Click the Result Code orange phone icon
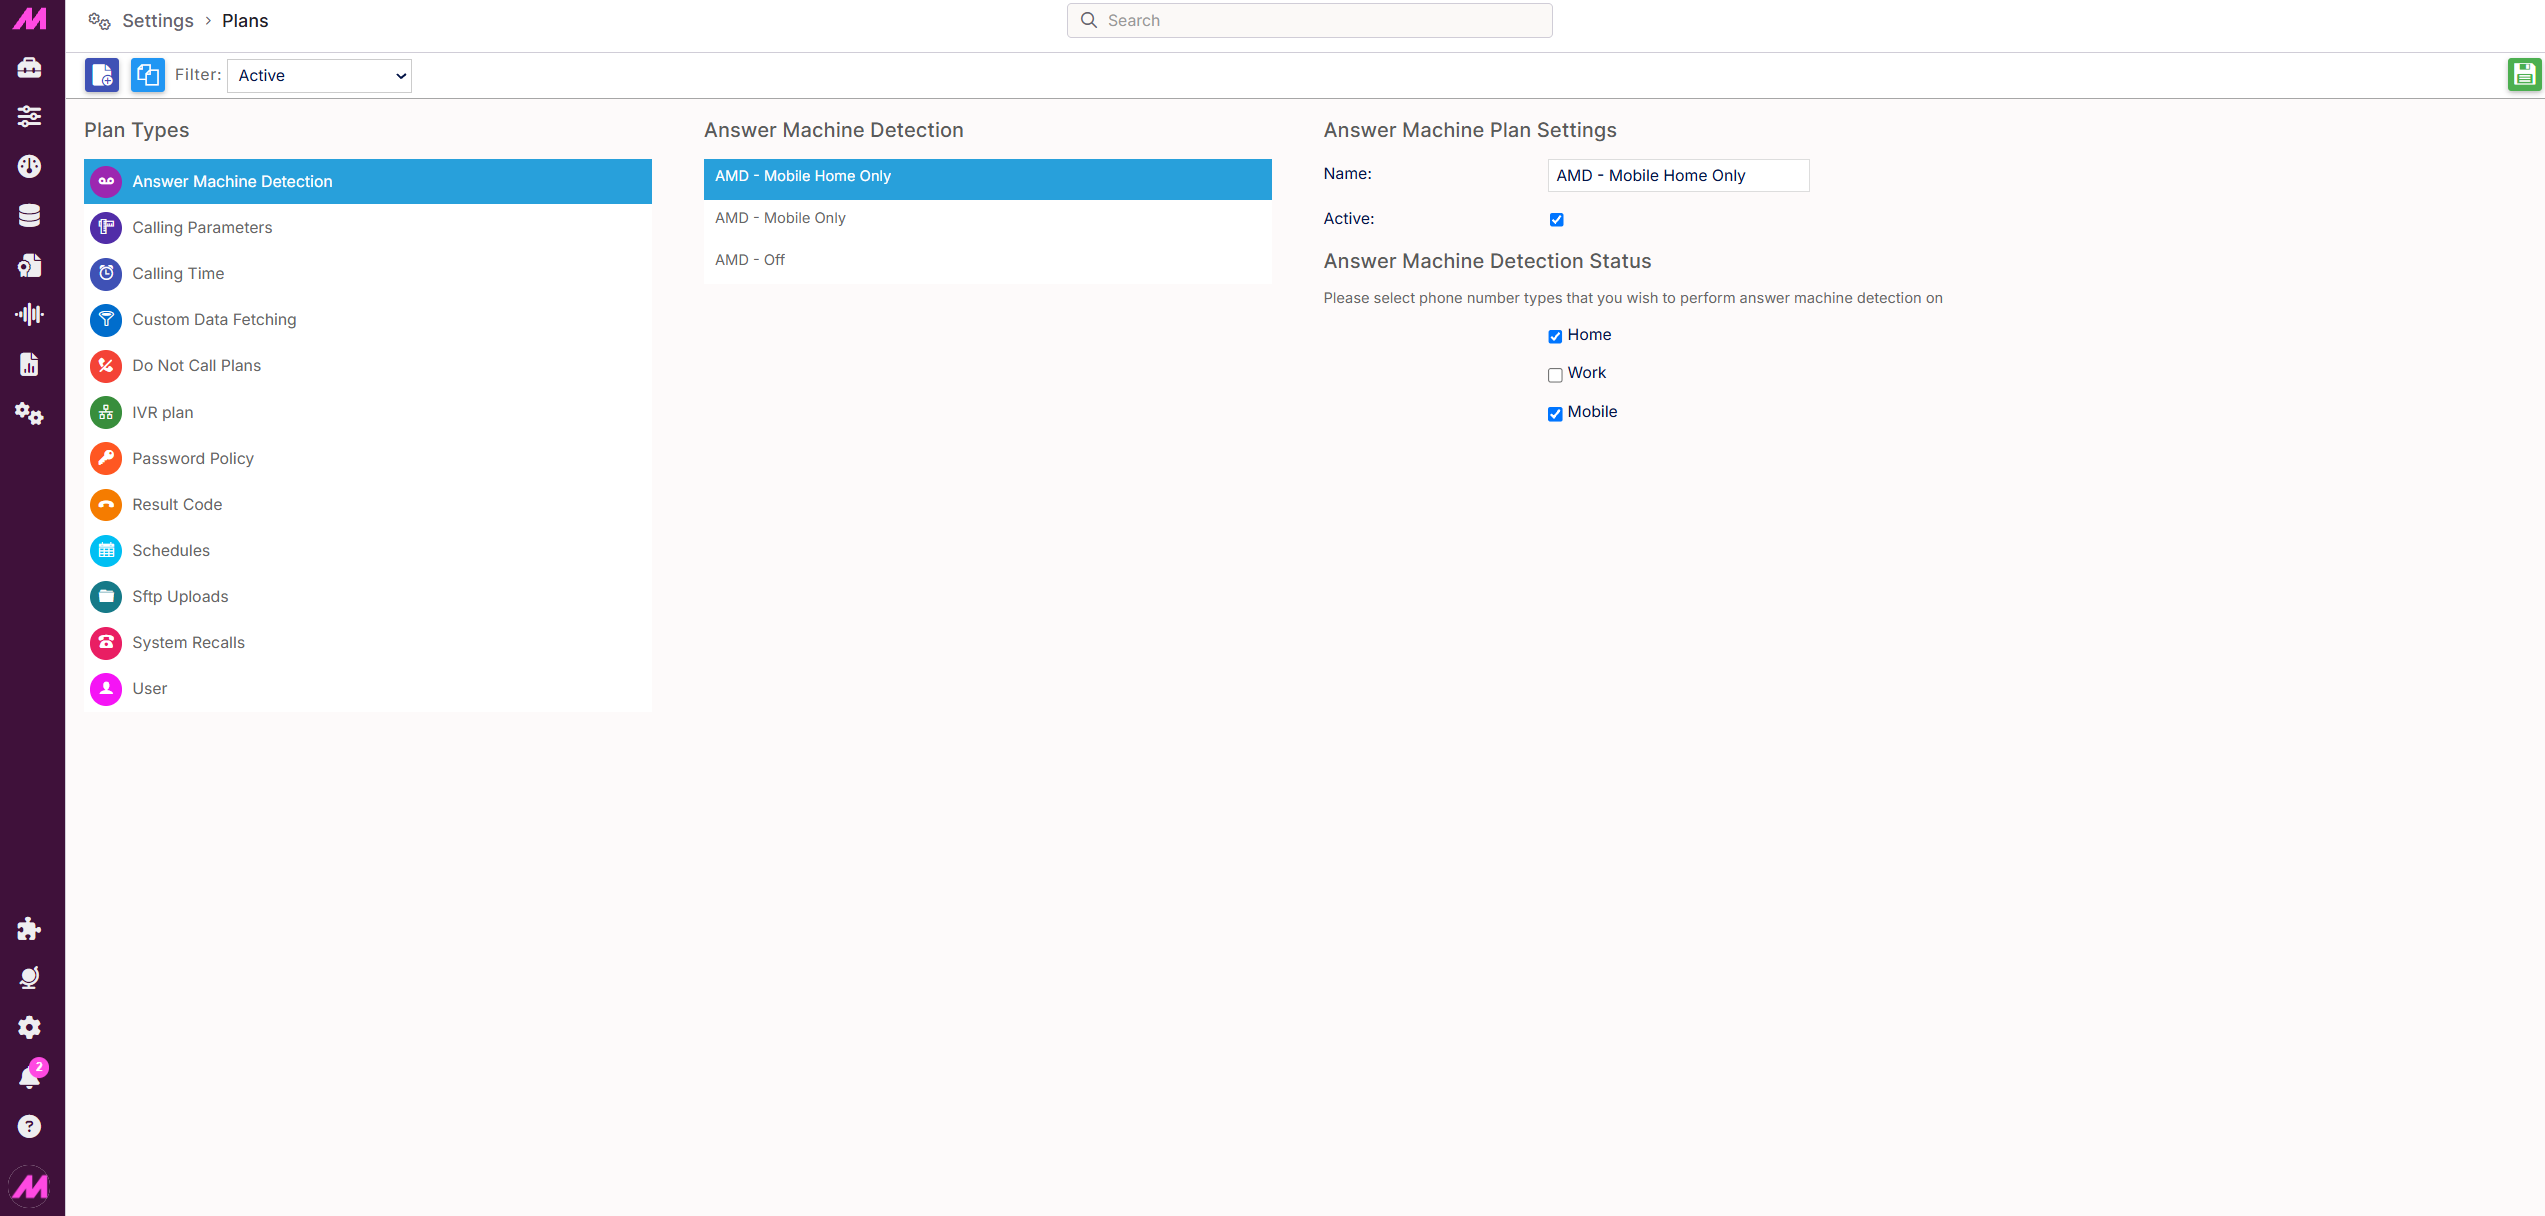The height and width of the screenshot is (1216, 2545). tap(106, 505)
